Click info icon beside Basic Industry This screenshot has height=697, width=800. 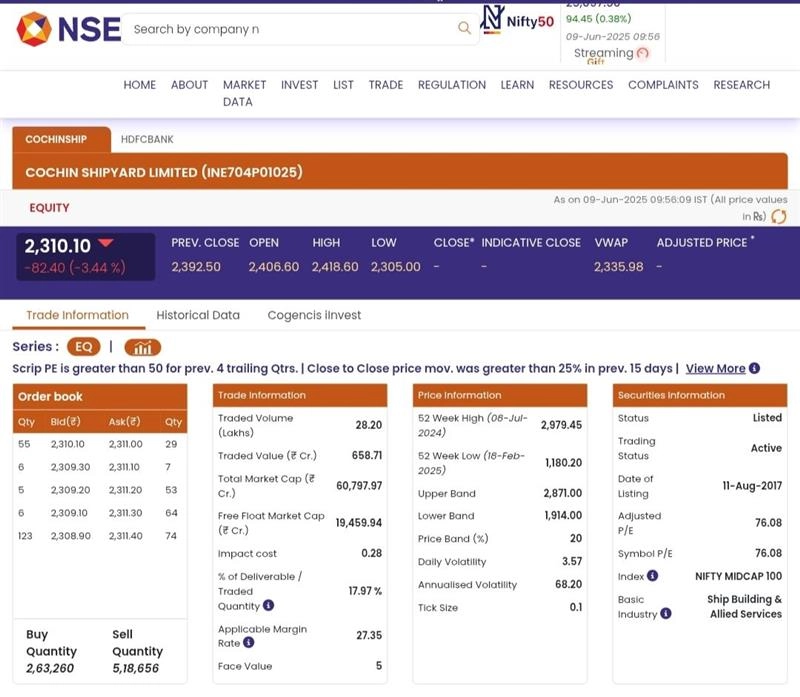(x=666, y=613)
